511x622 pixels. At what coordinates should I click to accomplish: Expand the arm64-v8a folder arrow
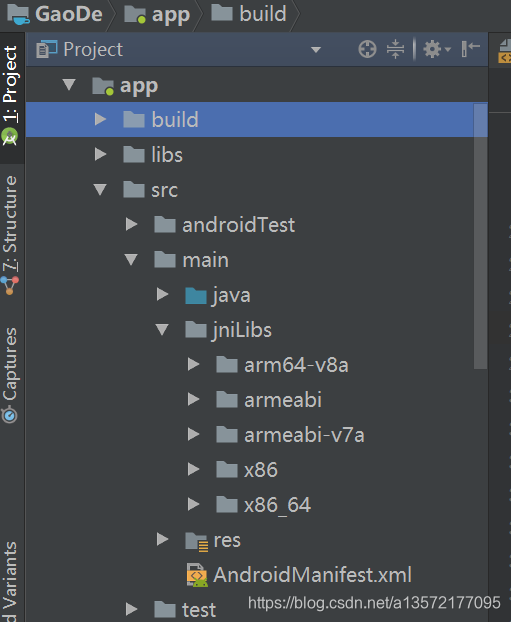pos(193,364)
